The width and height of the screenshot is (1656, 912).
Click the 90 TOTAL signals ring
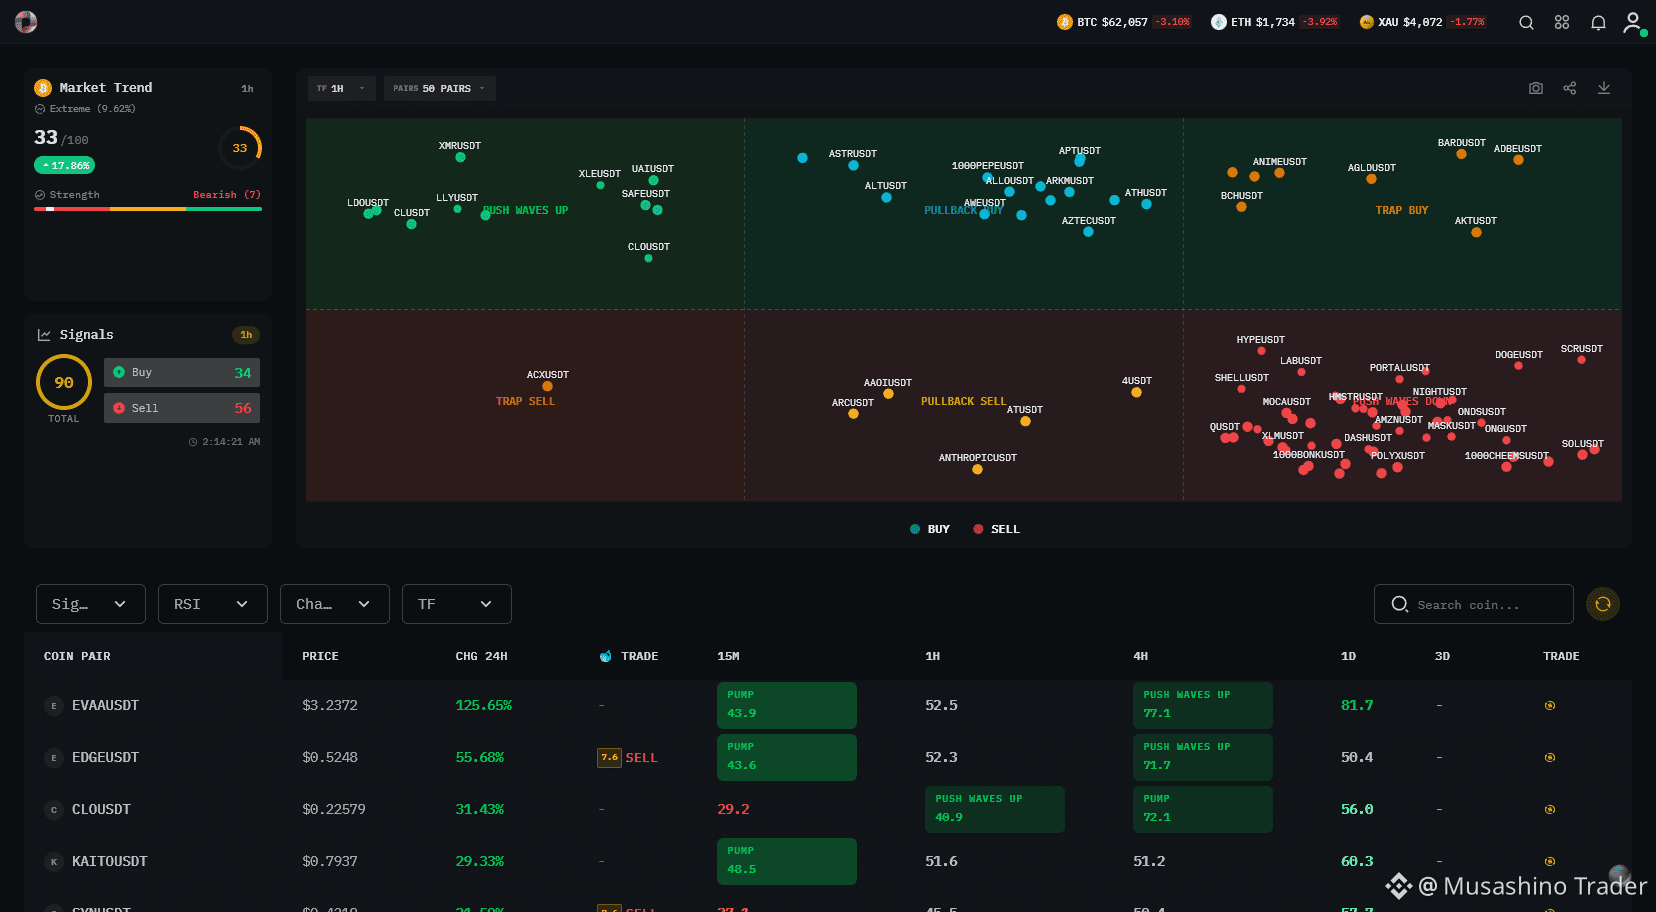coord(64,383)
